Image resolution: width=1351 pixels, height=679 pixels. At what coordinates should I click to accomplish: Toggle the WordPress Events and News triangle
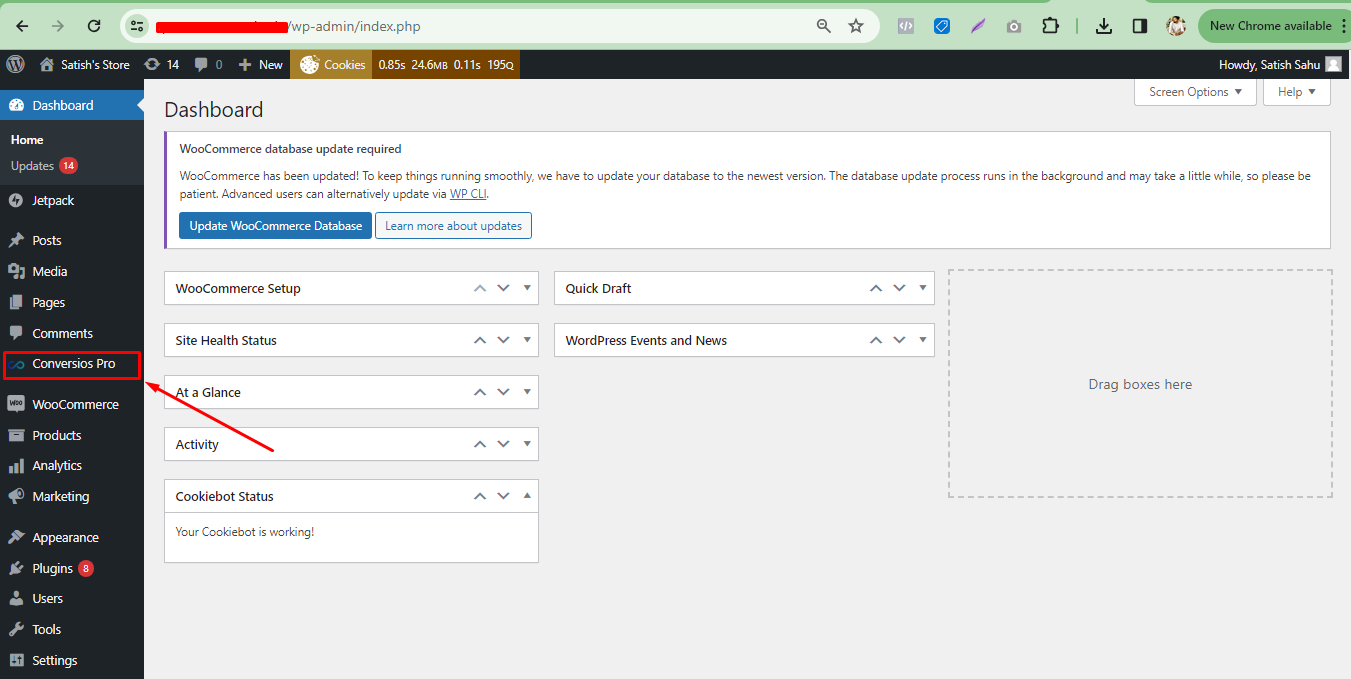(923, 340)
